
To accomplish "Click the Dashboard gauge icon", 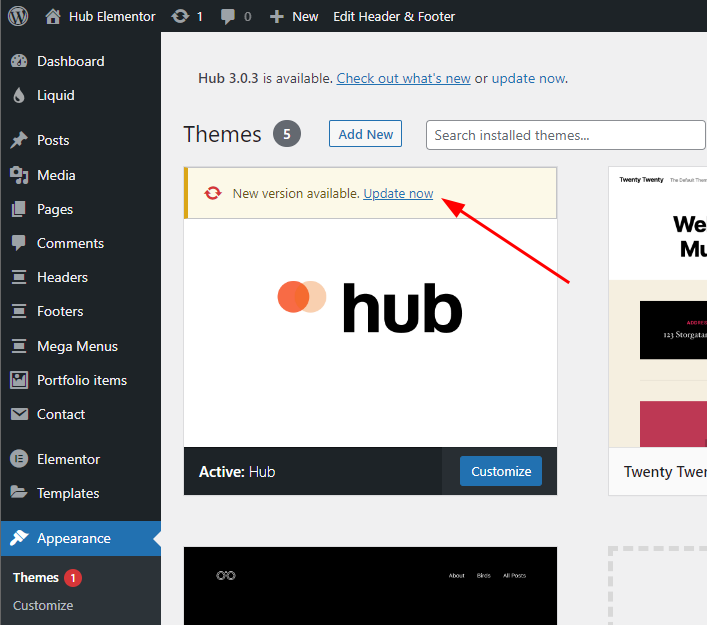I will point(19,61).
